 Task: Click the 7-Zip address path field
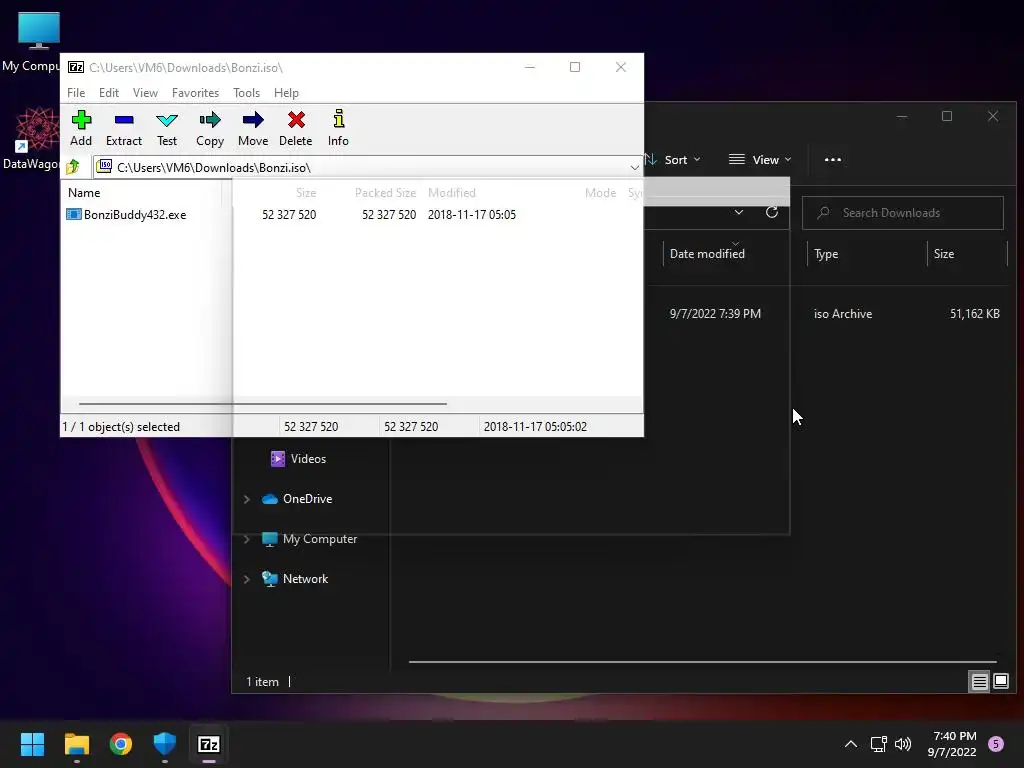368,168
